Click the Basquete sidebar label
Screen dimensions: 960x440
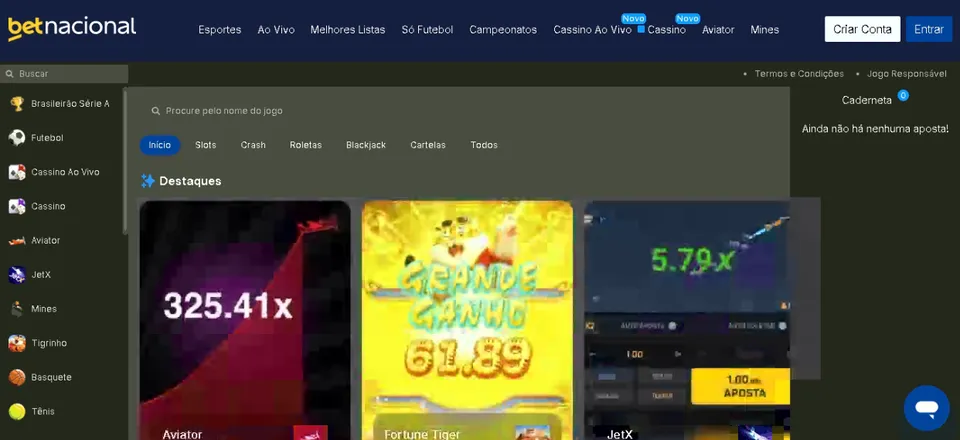[51, 378]
